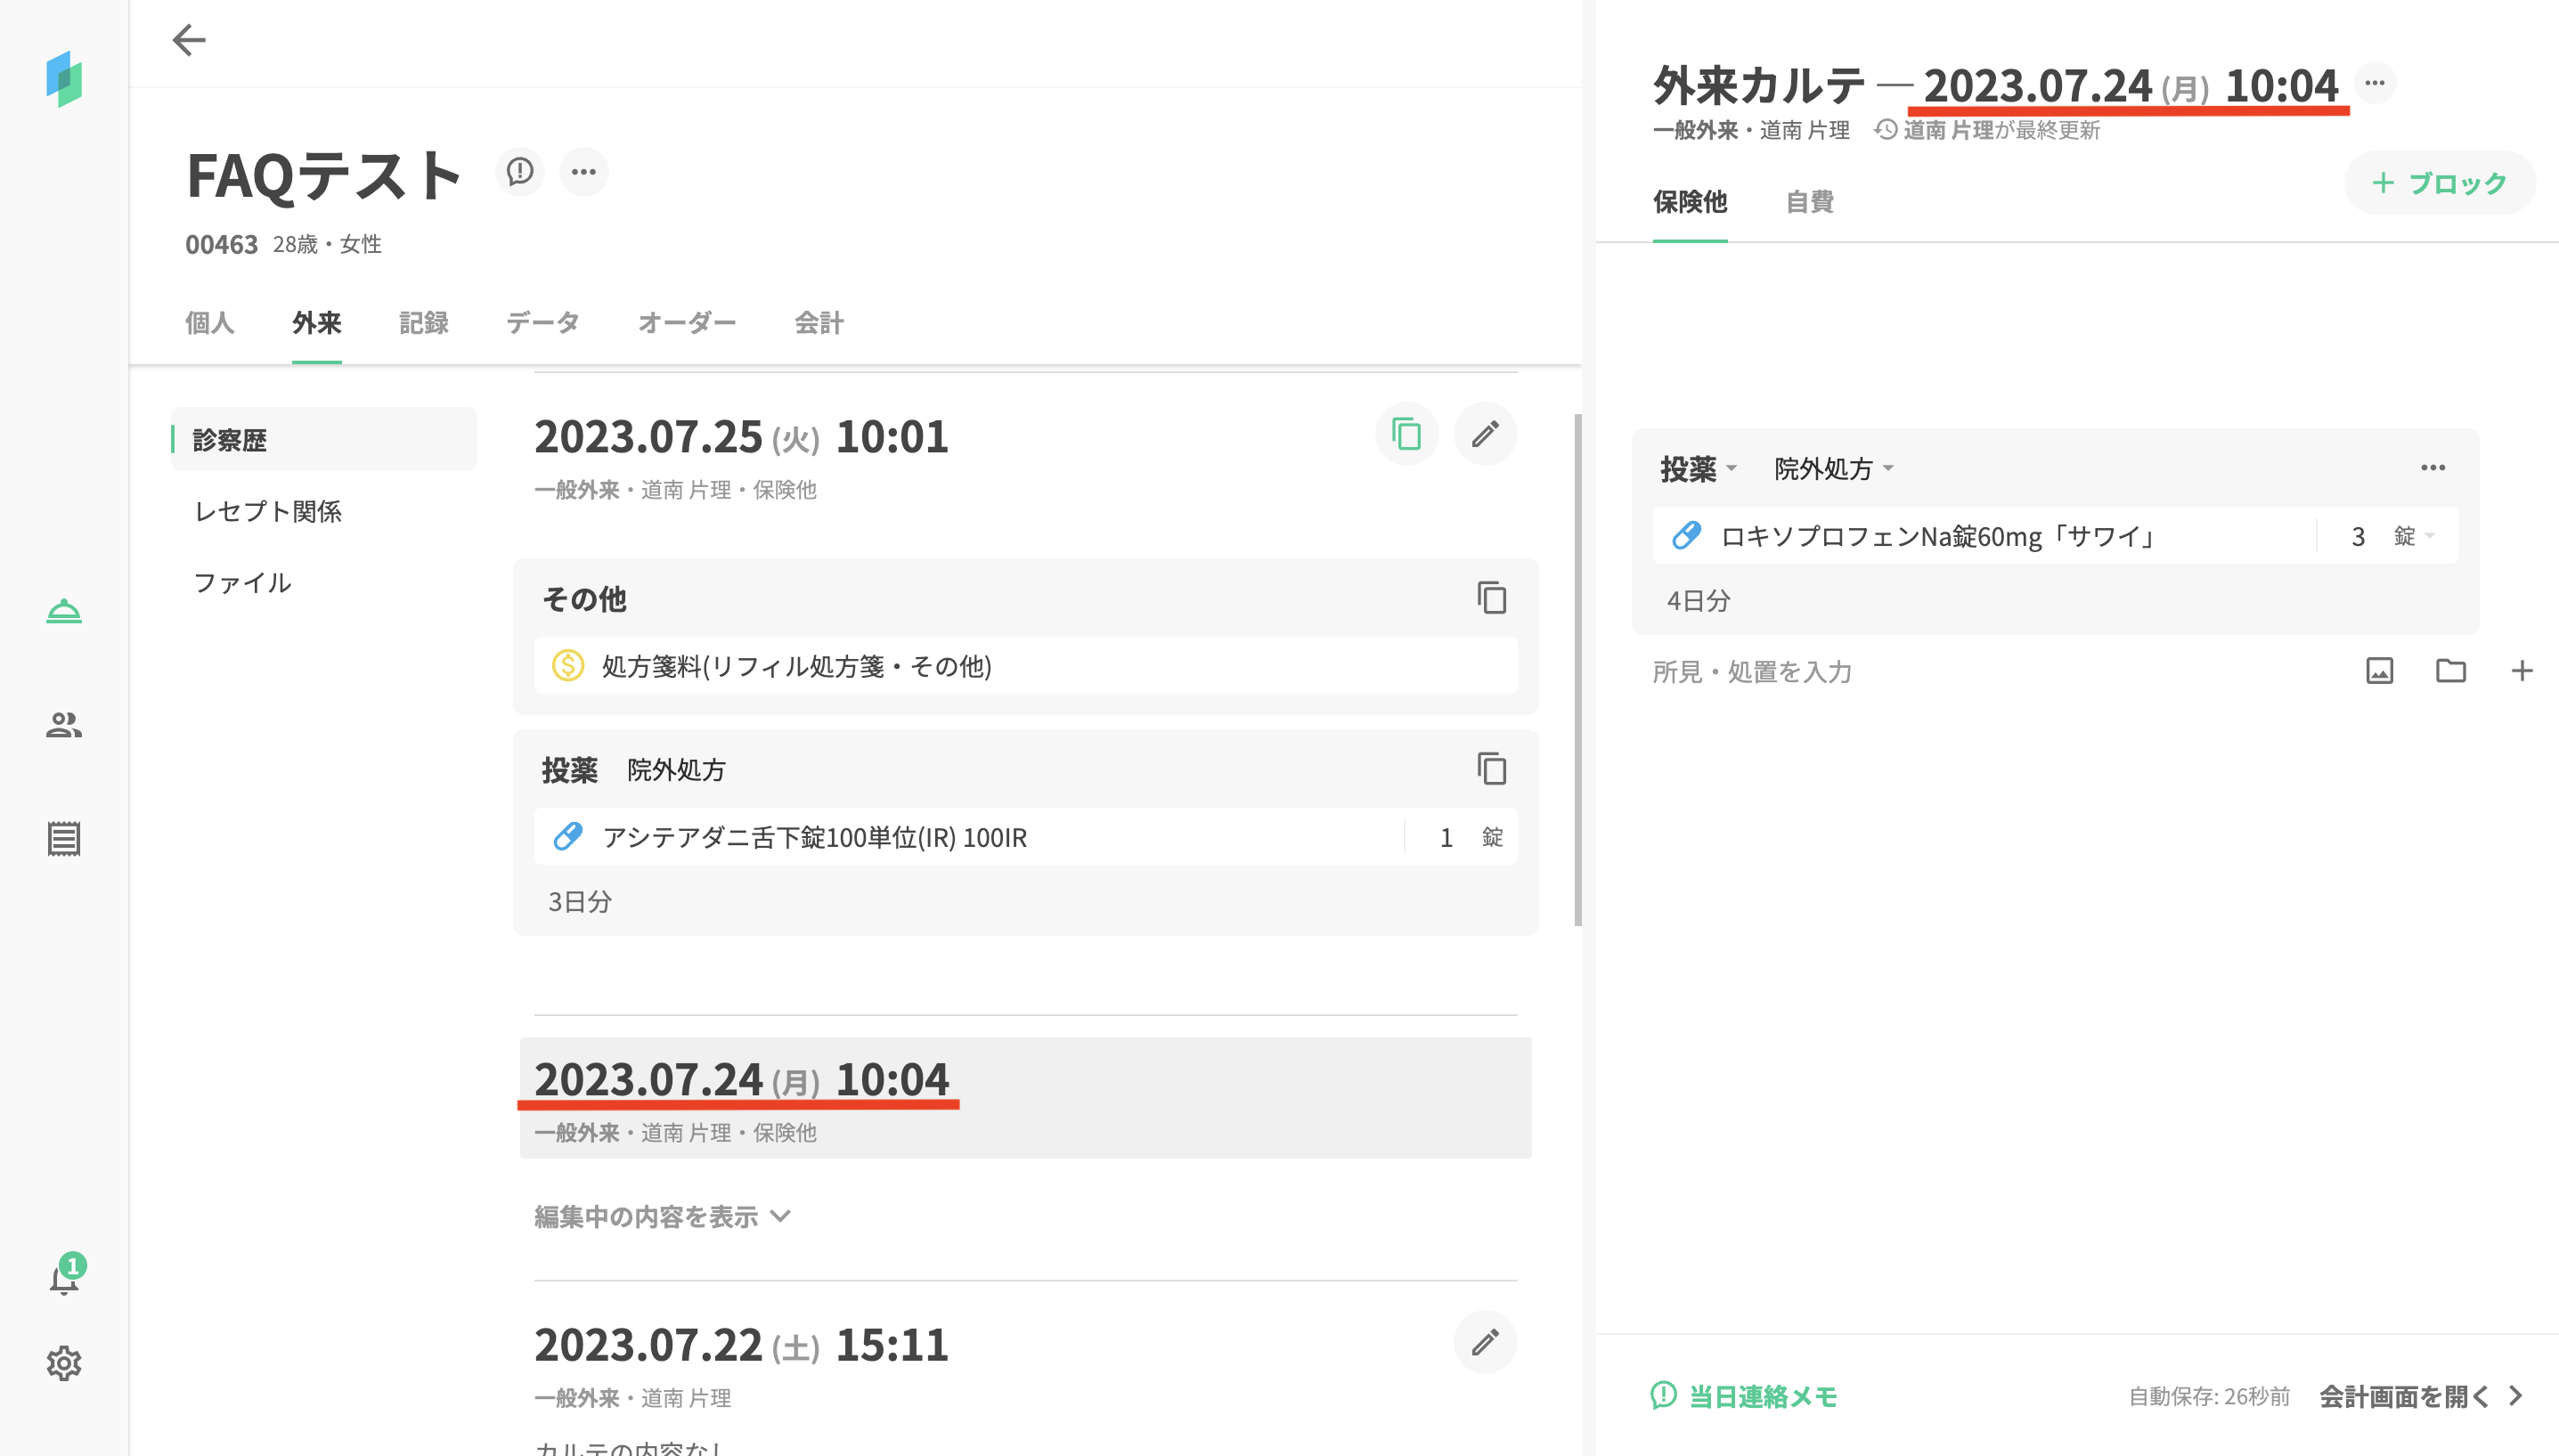Click the 所見・処置を入力 field

pyautogui.click(x=1752, y=672)
